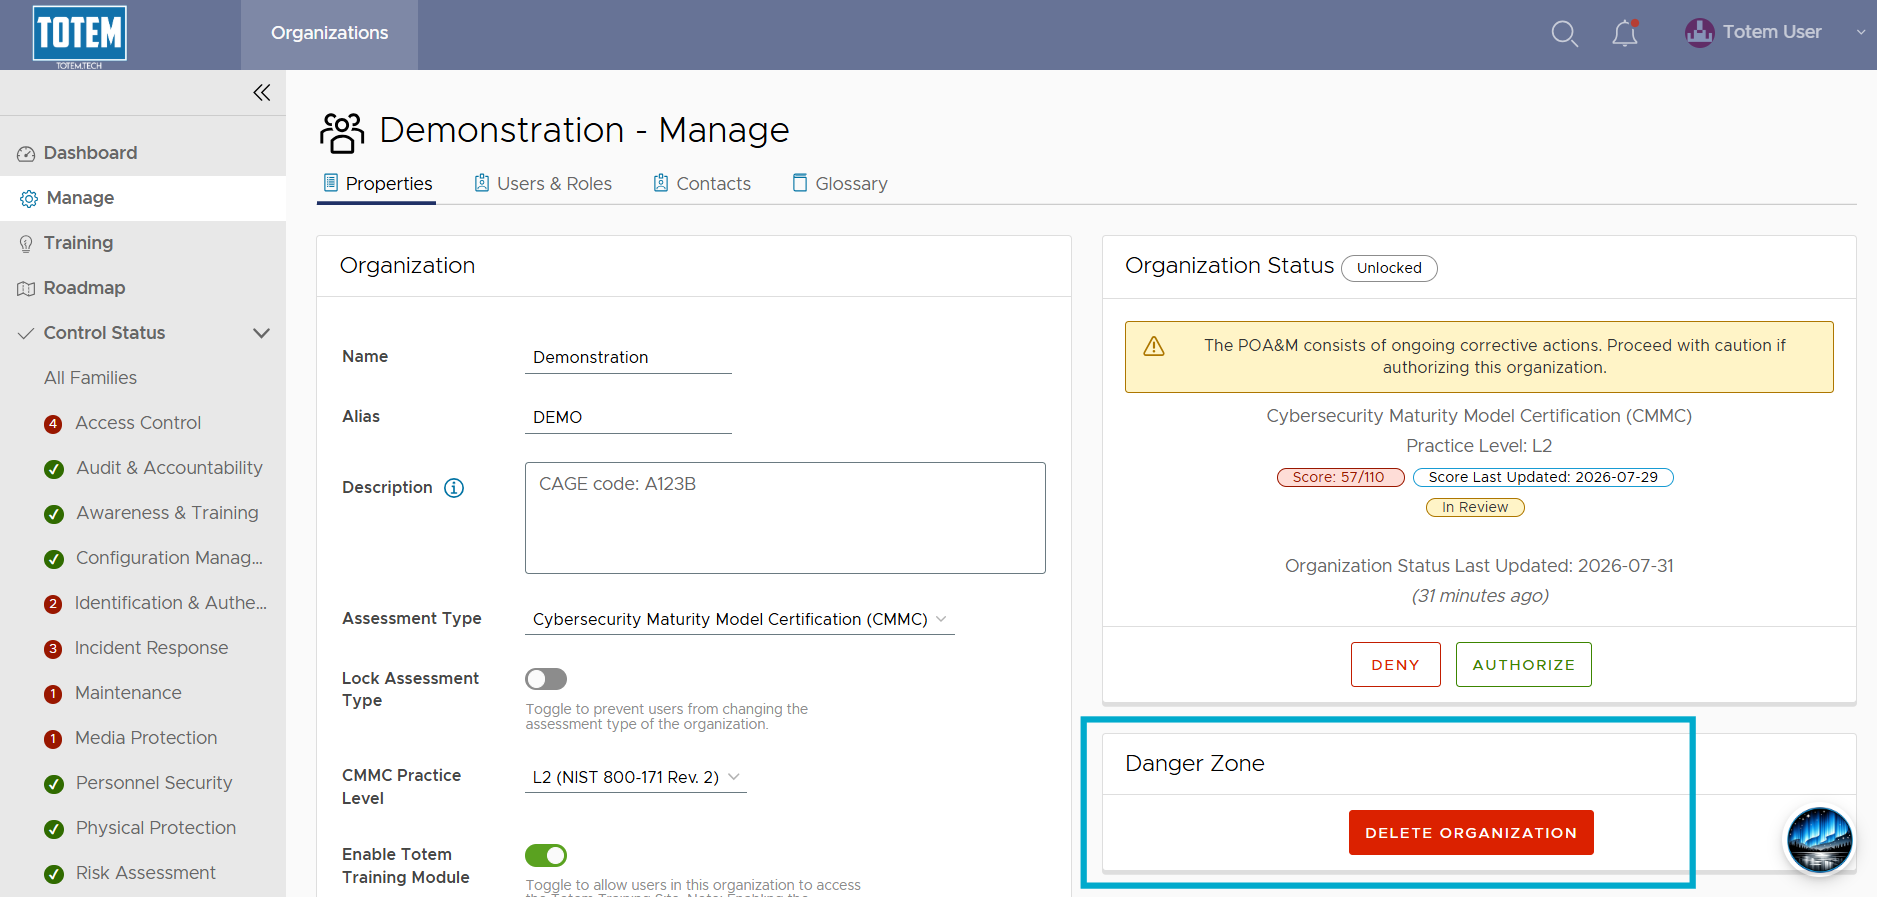This screenshot has height=897, width=1877.
Task: Click the Totem User avatar icon
Action: [1699, 33]
